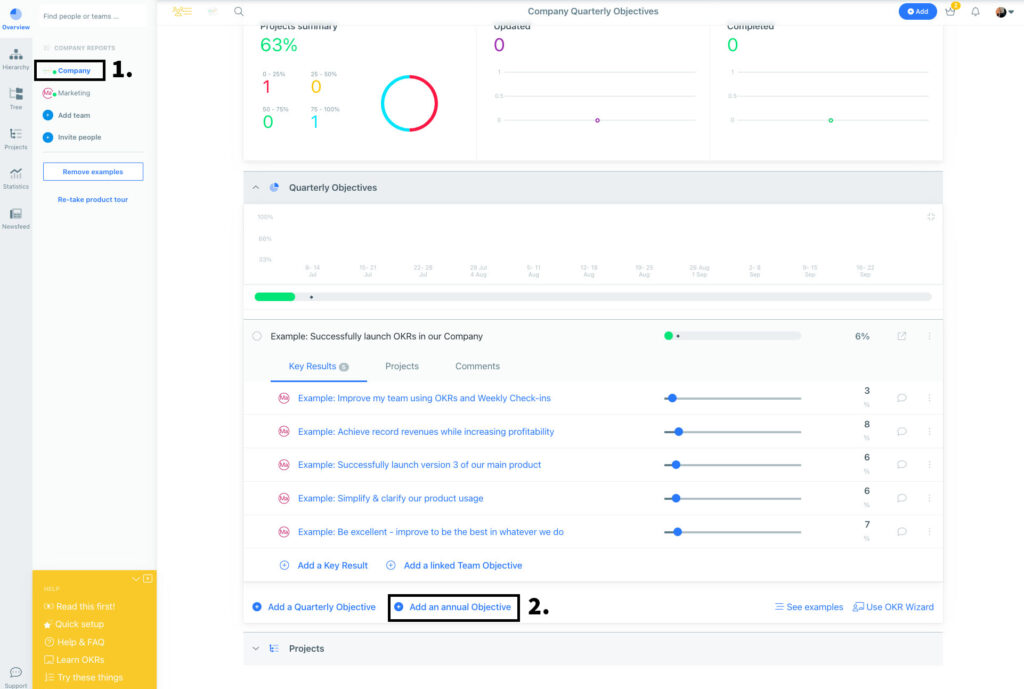Click See examples link
Viewport: 1024px width, 689px height.
click(x=809, y=607)
